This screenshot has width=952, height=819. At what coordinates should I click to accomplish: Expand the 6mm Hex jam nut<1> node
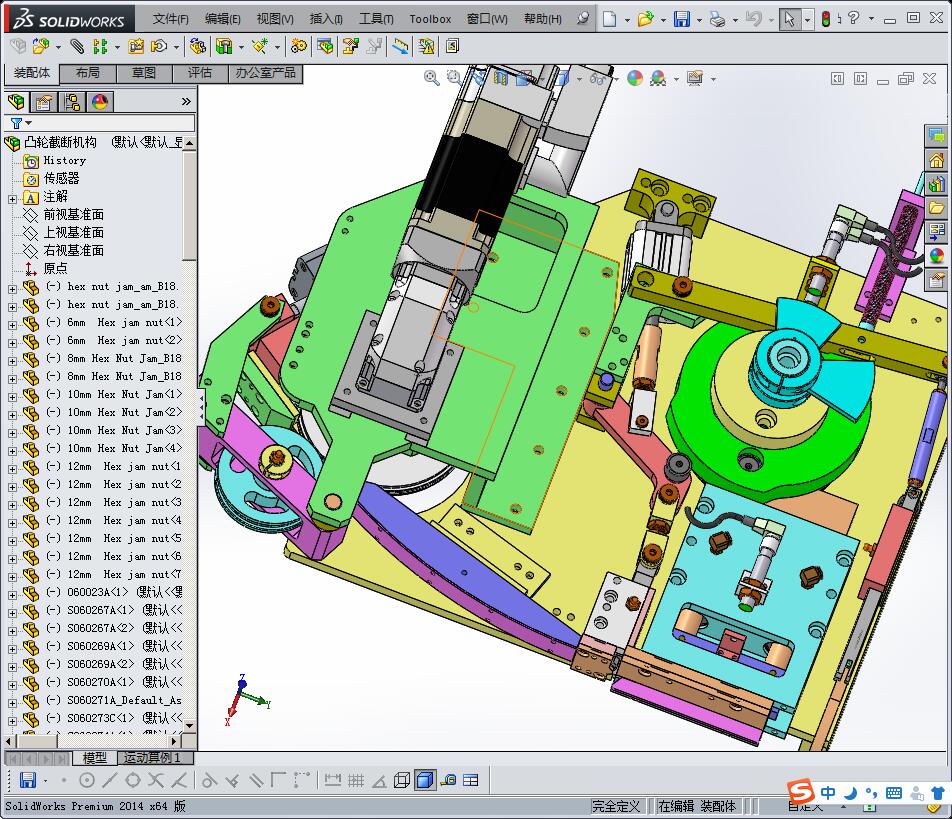pos(12,325)
